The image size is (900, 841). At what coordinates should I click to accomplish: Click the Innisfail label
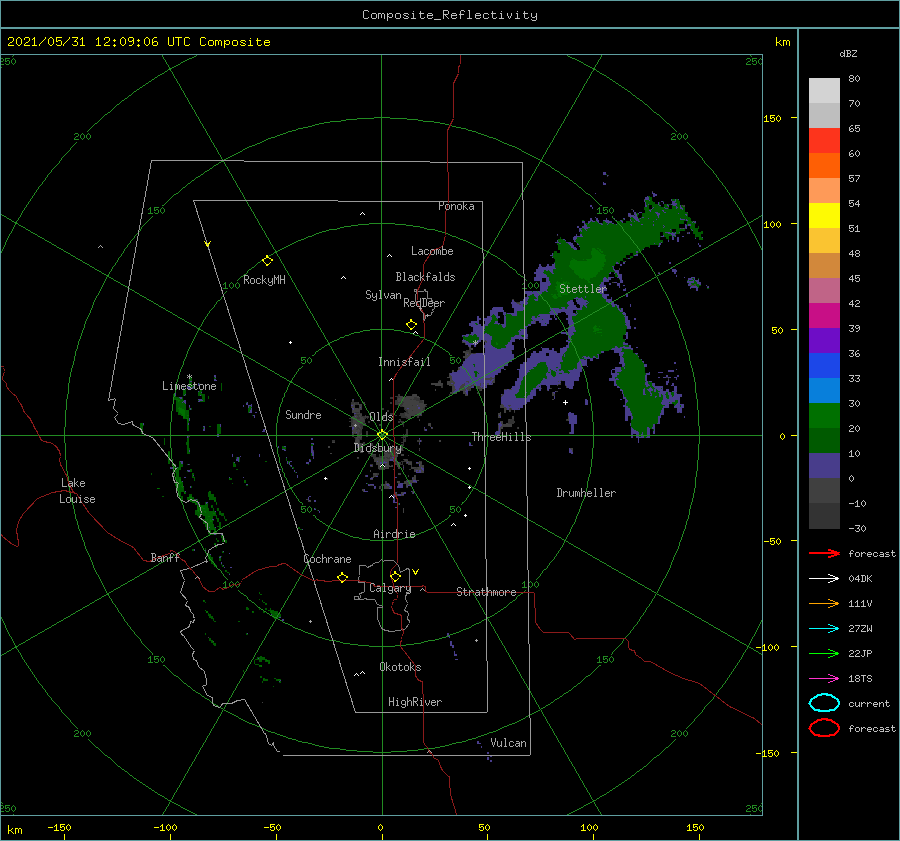[x=404, y=362]
